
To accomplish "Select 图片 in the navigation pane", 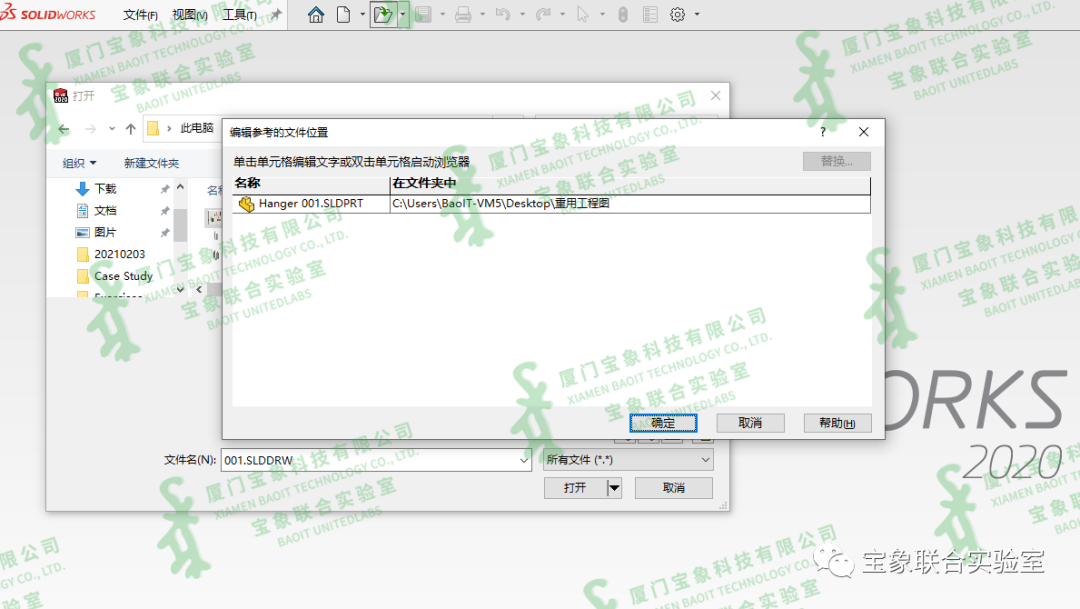I will (x=105, y=232).
